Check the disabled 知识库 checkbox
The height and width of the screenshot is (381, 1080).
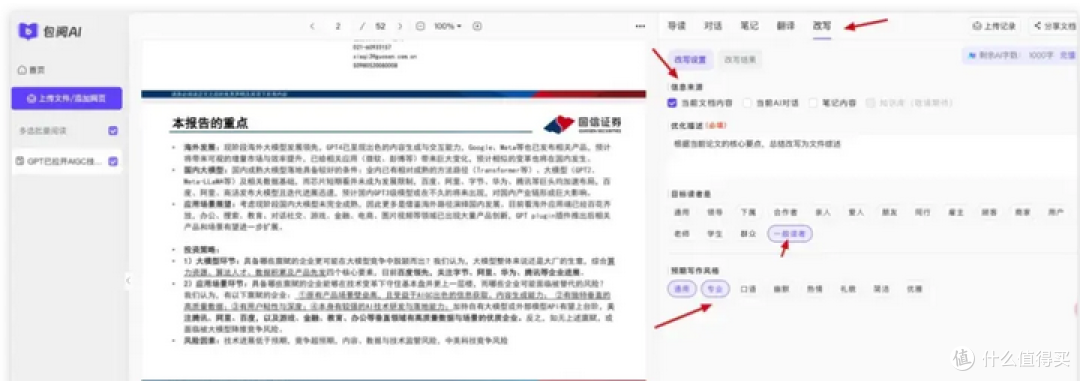tap(871, 103)
